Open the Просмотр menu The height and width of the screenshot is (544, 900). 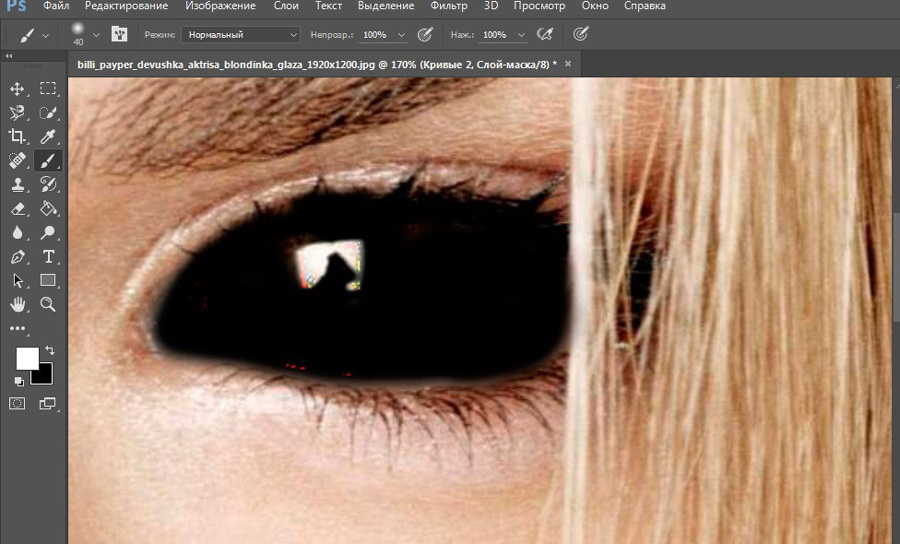coord(539,6)
